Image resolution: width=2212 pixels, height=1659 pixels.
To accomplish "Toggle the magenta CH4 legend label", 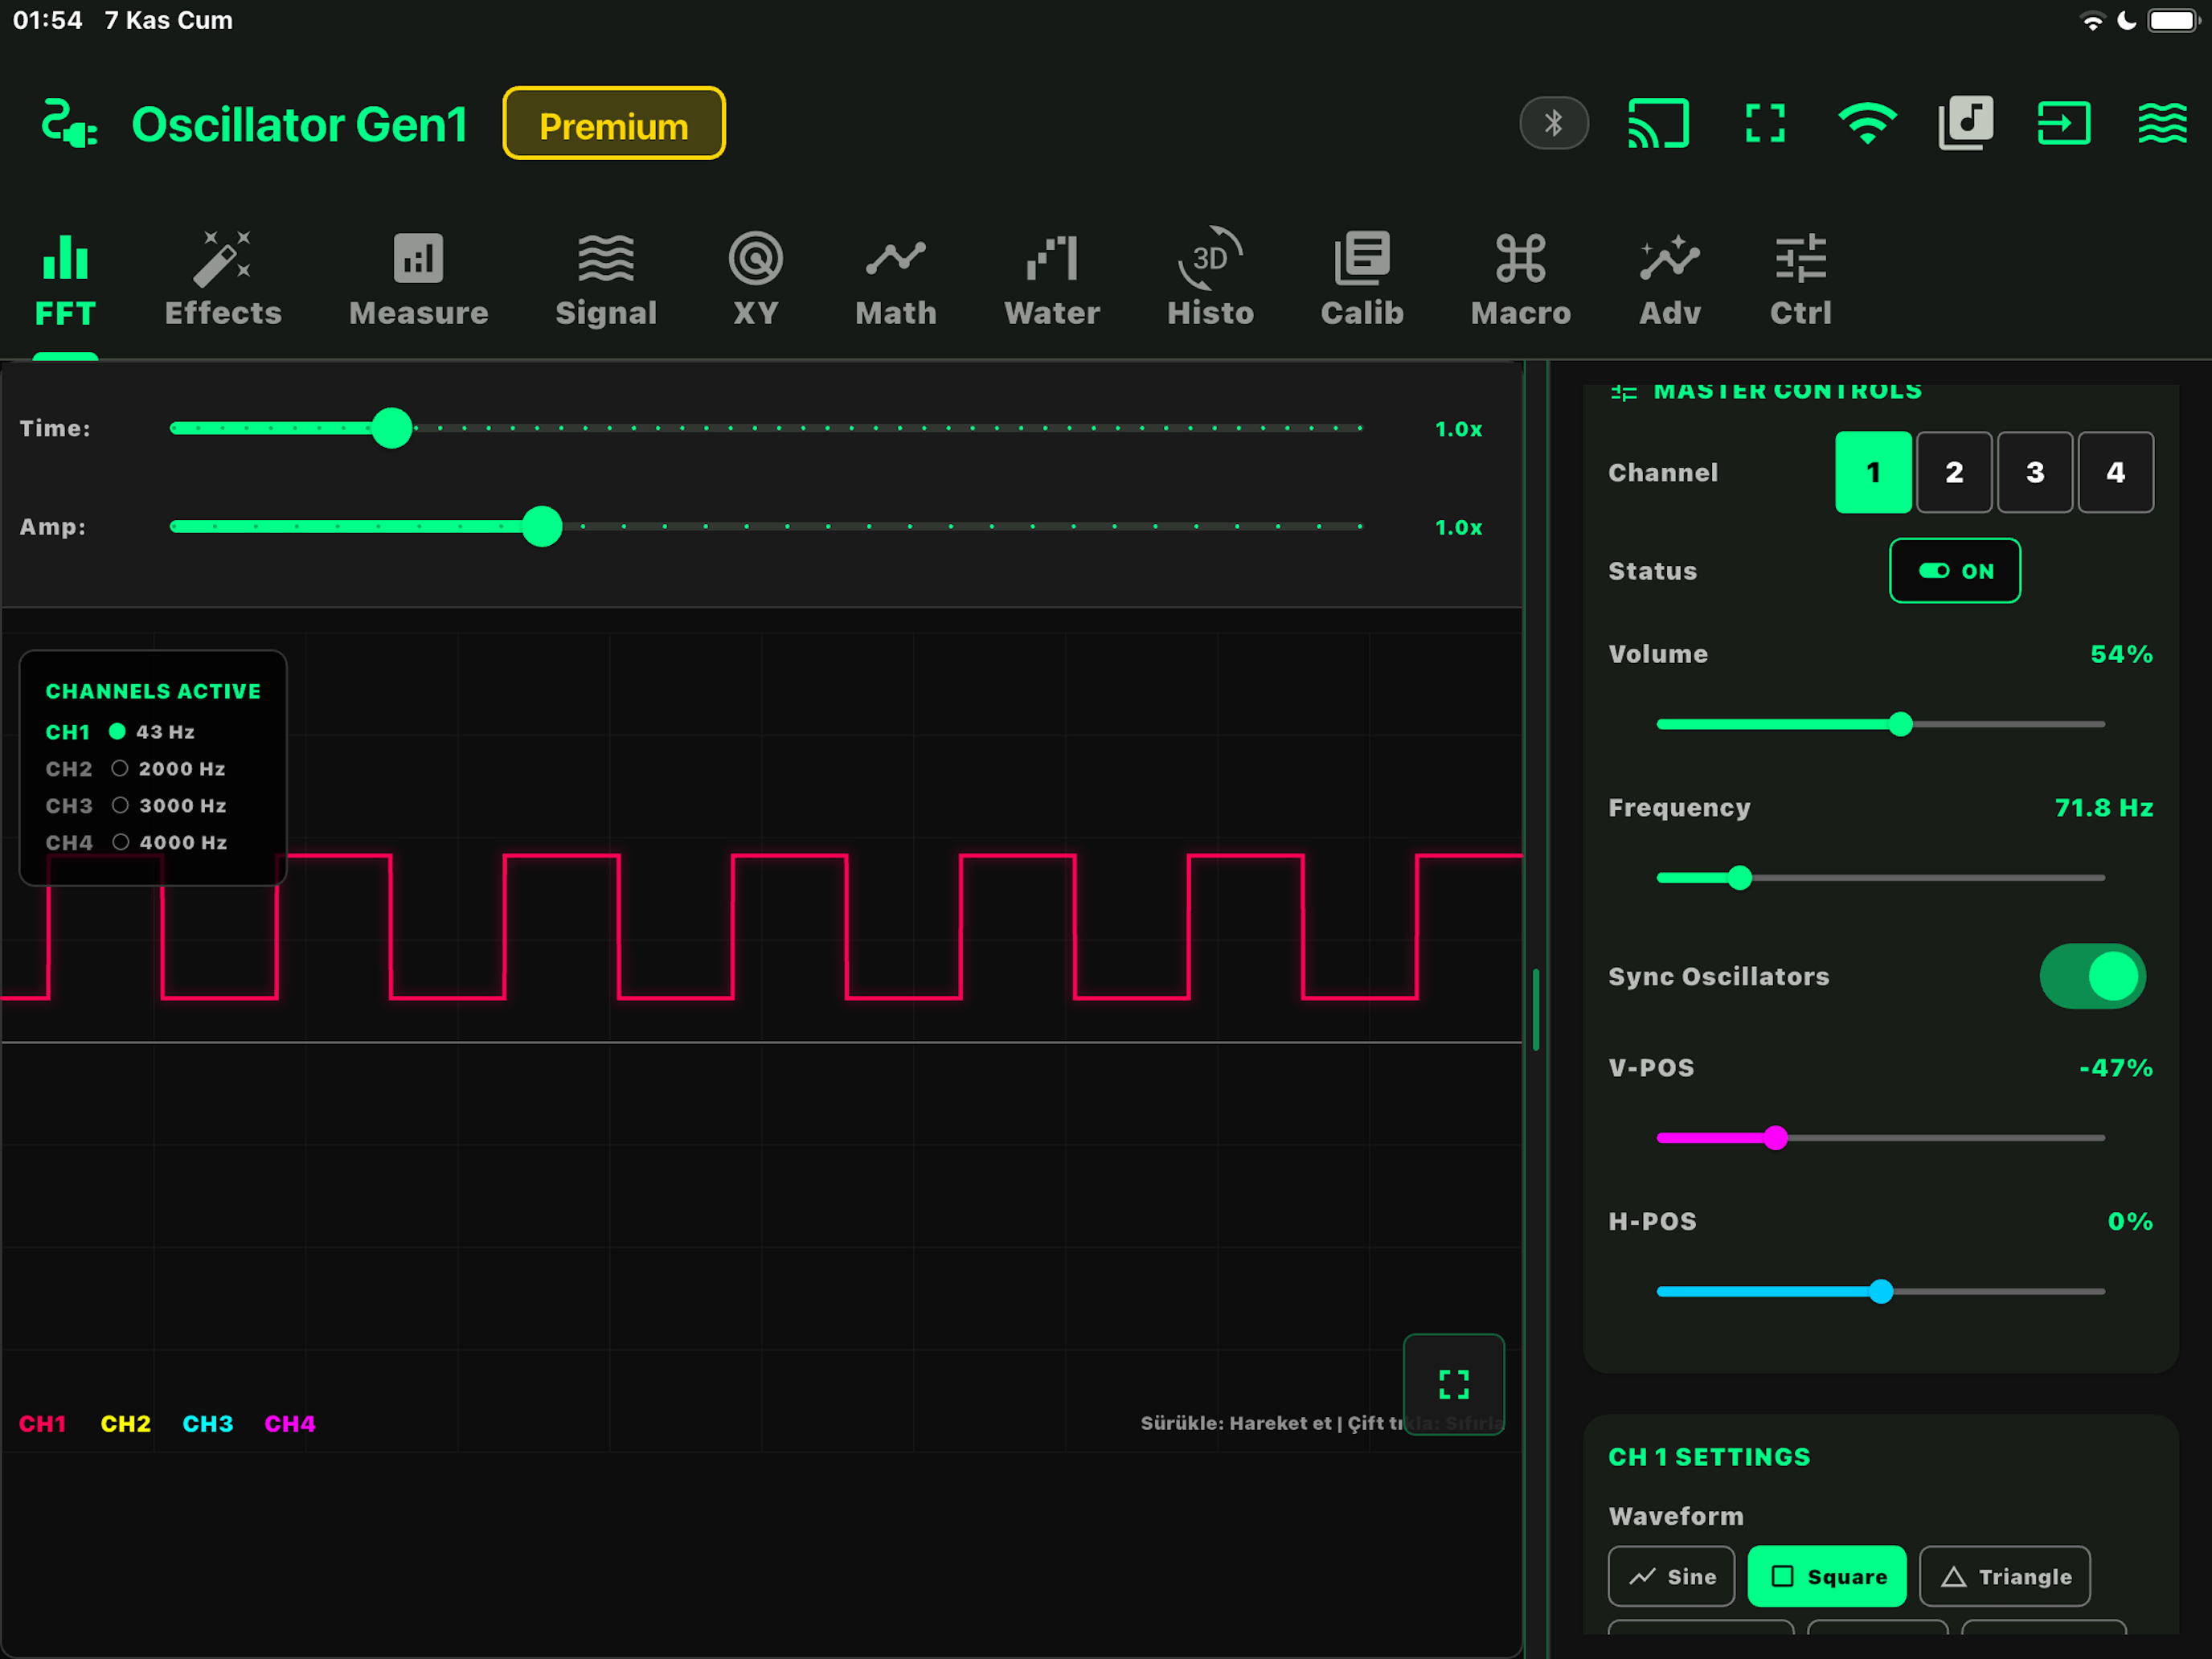I will tap(290, 1423).
